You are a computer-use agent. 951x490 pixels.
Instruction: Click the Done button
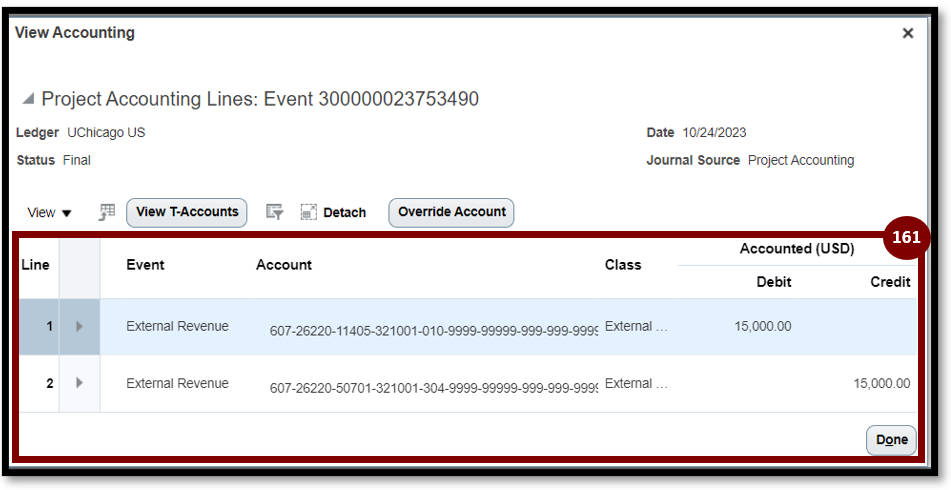tap(891, 440)
